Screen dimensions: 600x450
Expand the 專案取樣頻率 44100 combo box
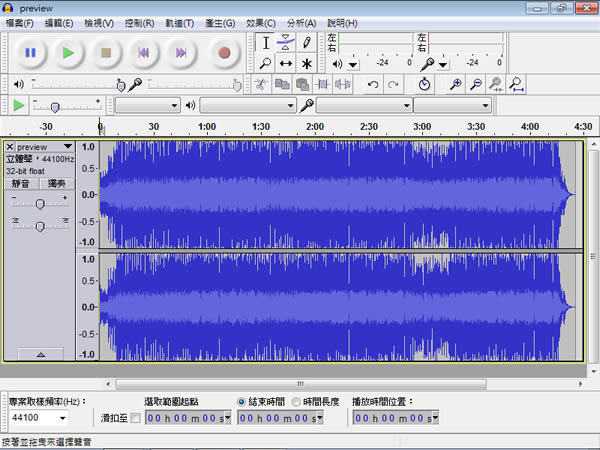[62, 417]
